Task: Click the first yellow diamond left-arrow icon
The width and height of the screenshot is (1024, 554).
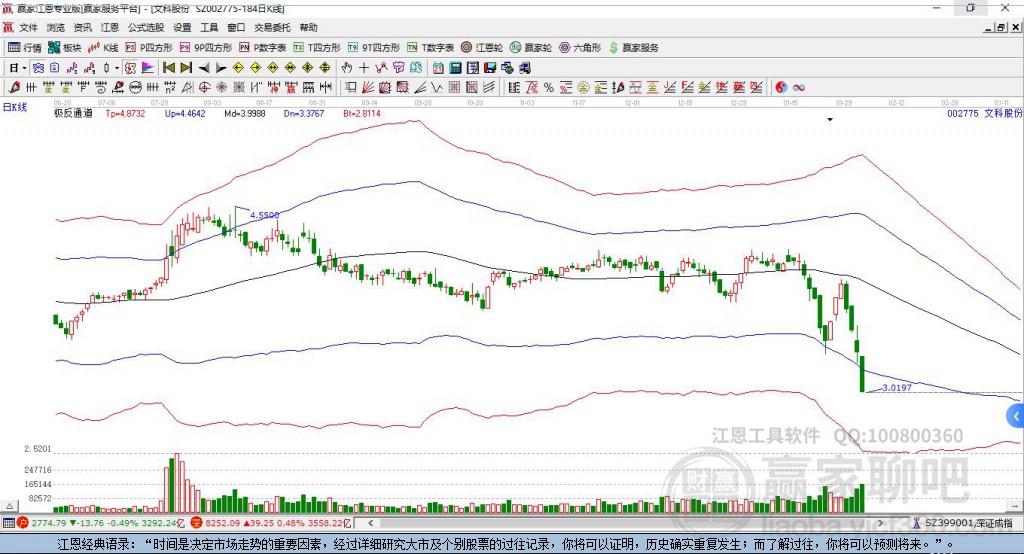Action: pos(238,68)
